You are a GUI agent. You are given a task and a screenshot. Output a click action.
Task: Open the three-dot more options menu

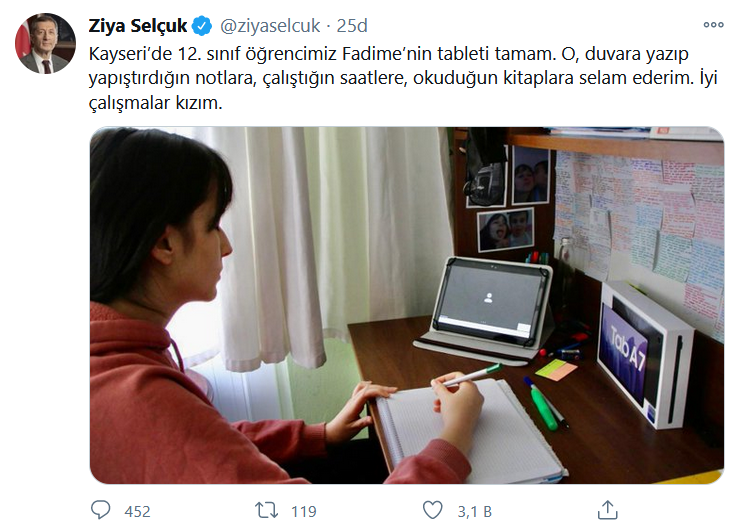click(x=714, y=25)
